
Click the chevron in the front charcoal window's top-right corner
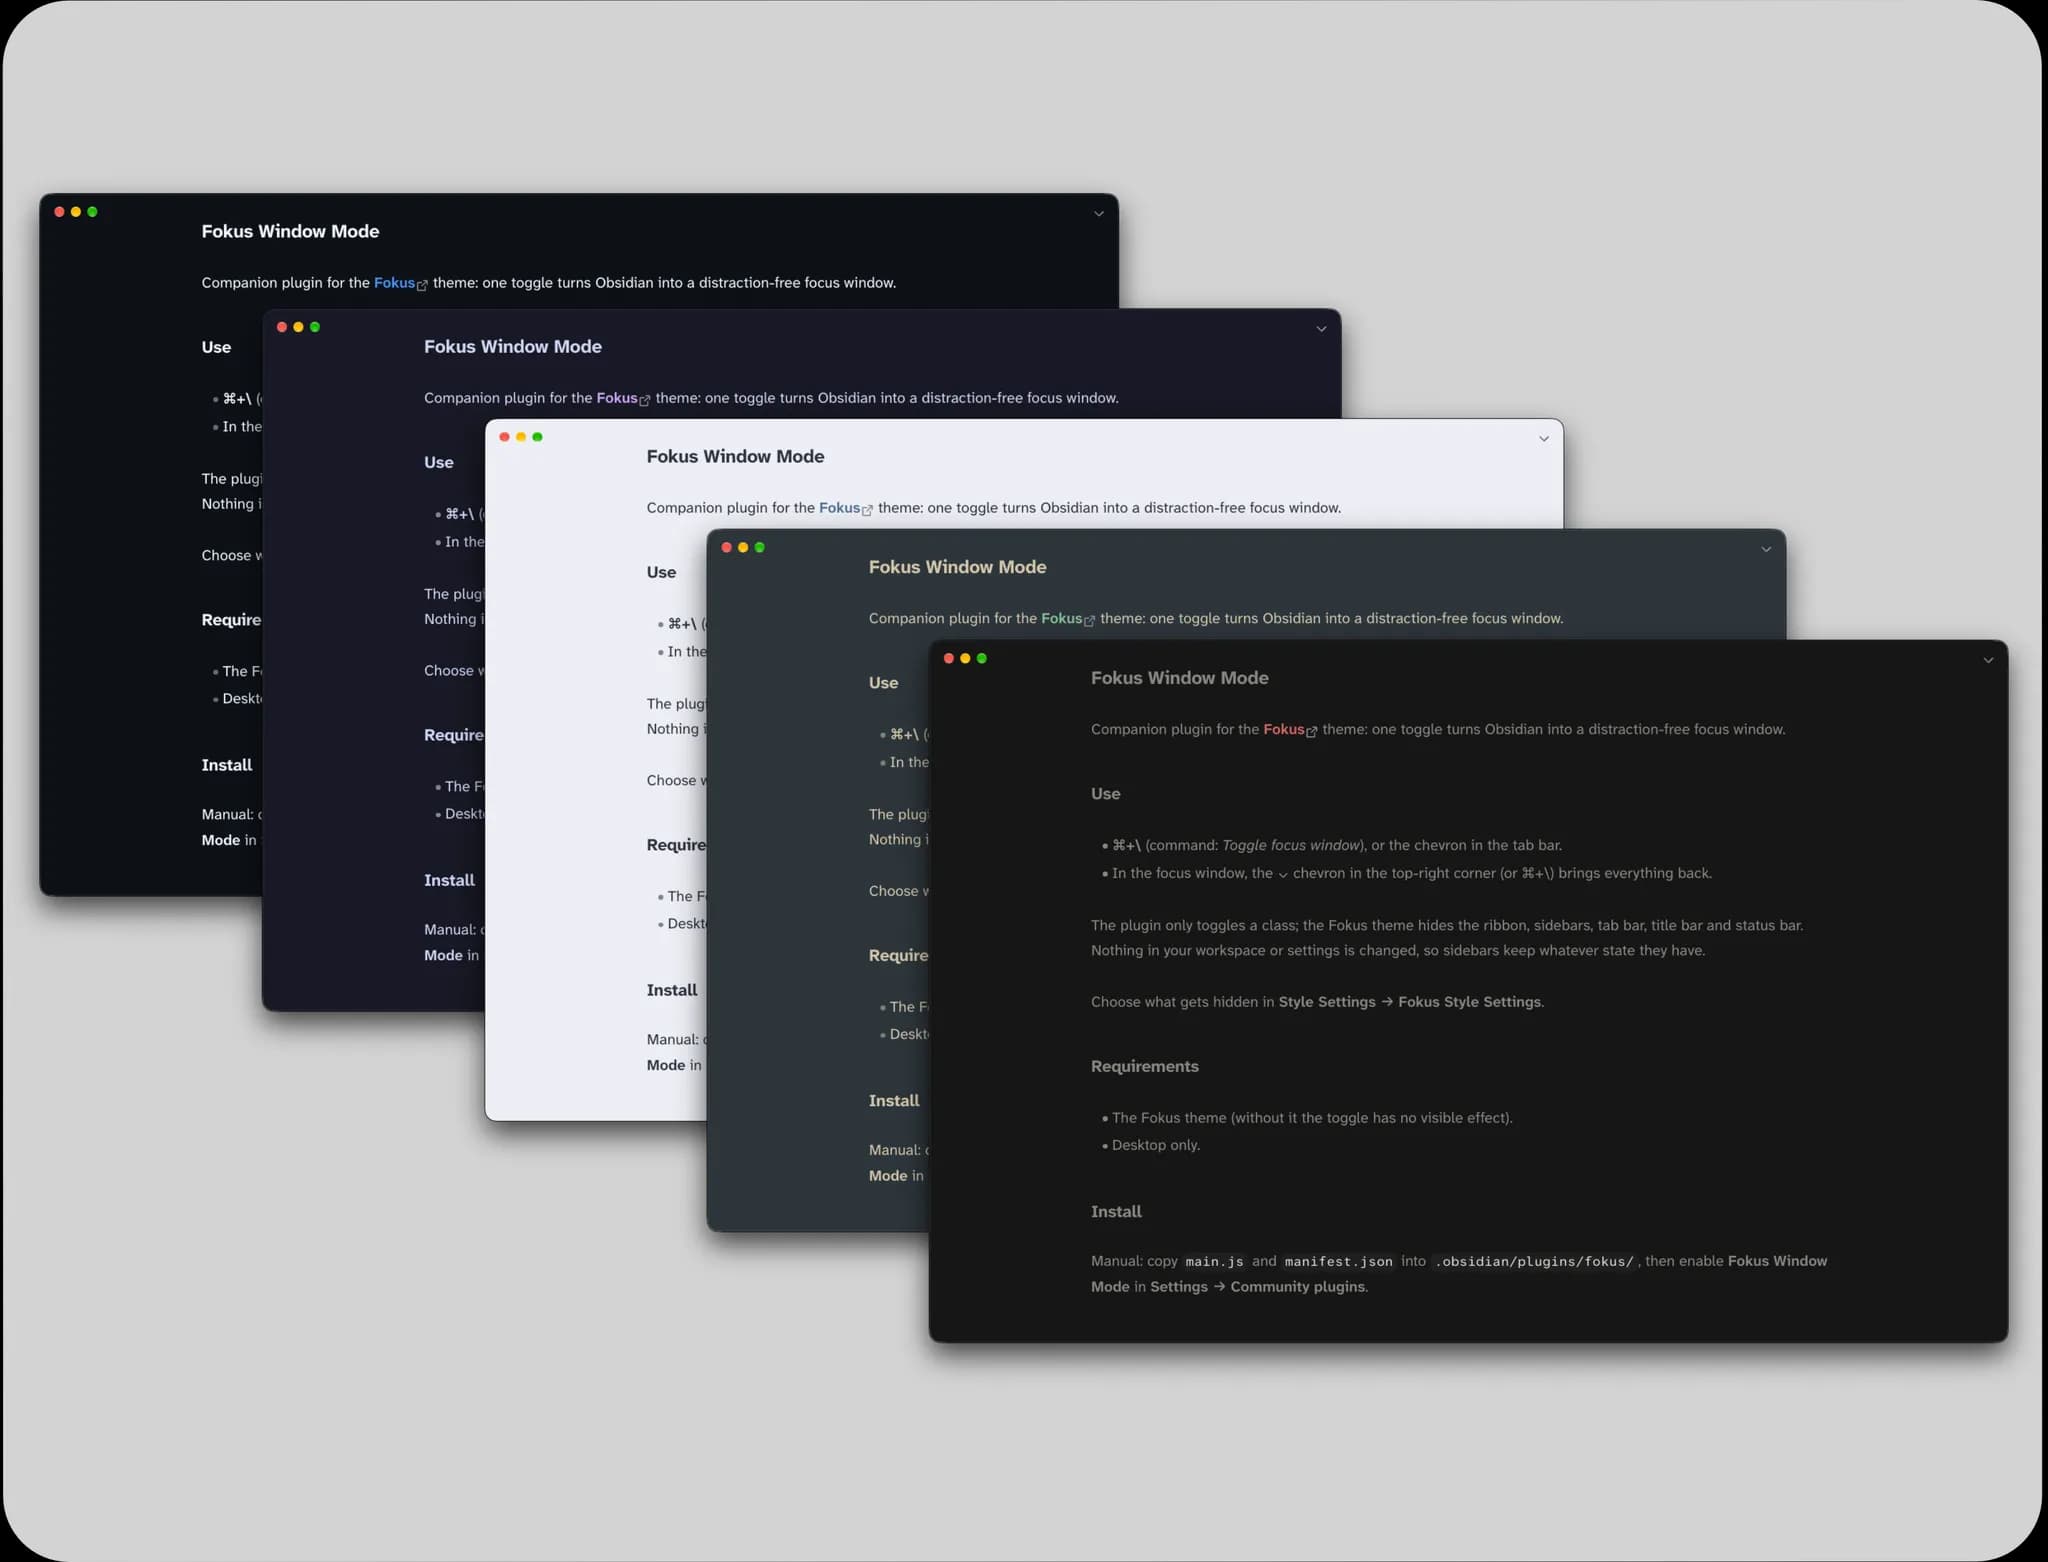click(1988, 660)
